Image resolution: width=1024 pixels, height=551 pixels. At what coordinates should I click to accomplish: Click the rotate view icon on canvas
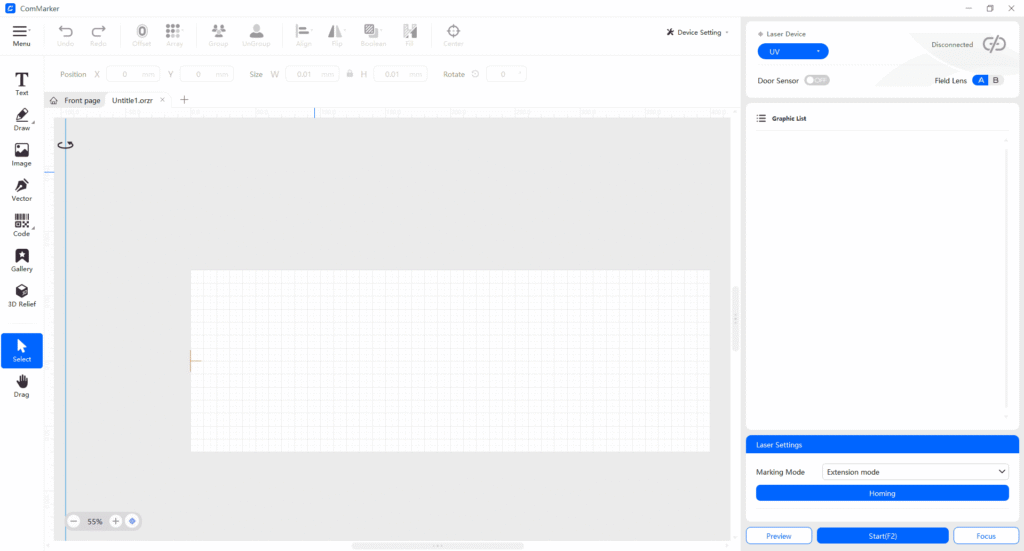(65, 145)
